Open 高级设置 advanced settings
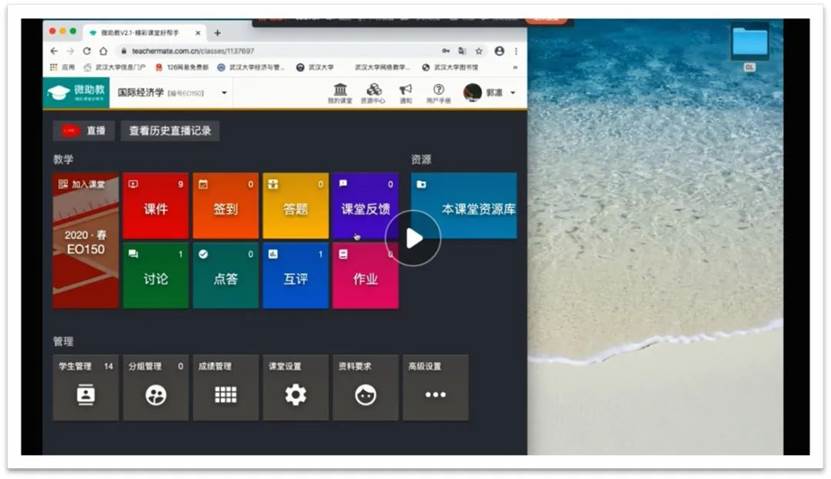The image size is (831, 479). [435, 388]
